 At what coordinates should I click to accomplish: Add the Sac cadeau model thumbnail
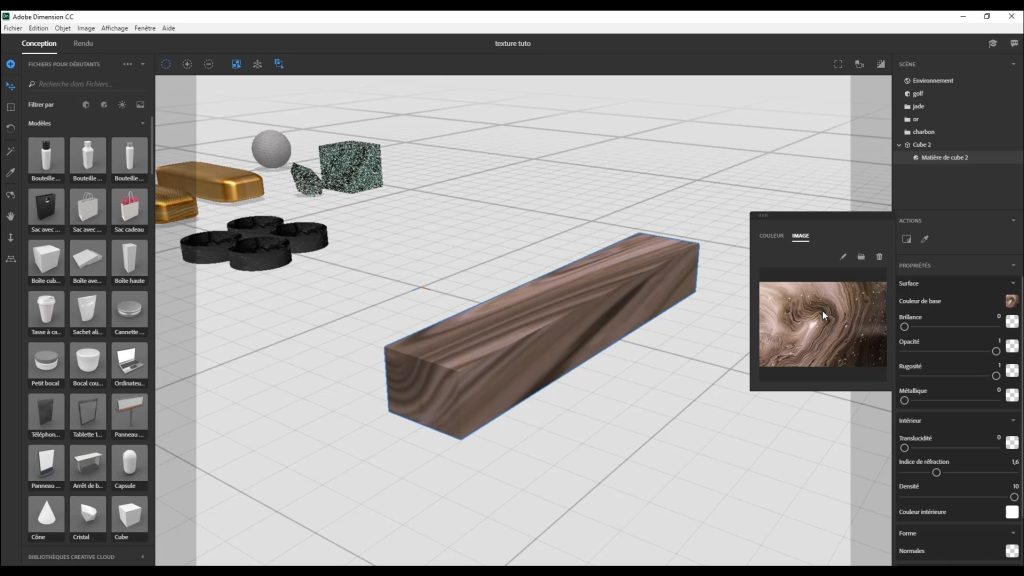pyautogui.click(x=129, y=211)
